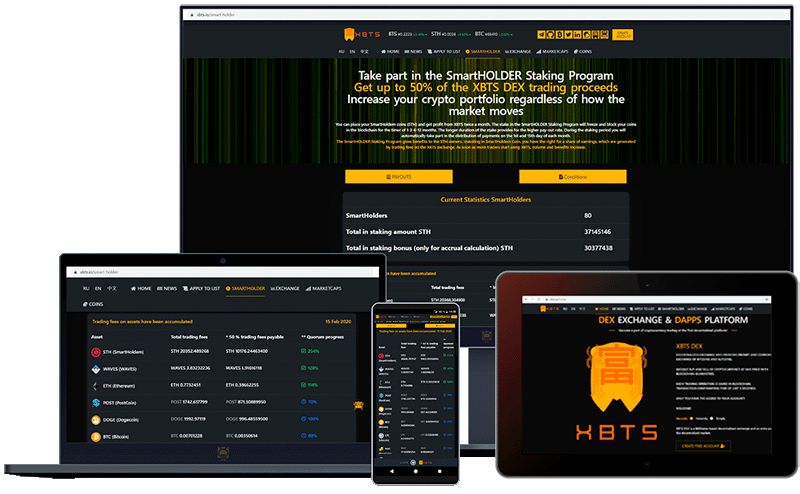Open HOME menu on the monitor
This screenshot has height=494, width=800.
pos(390,52)
